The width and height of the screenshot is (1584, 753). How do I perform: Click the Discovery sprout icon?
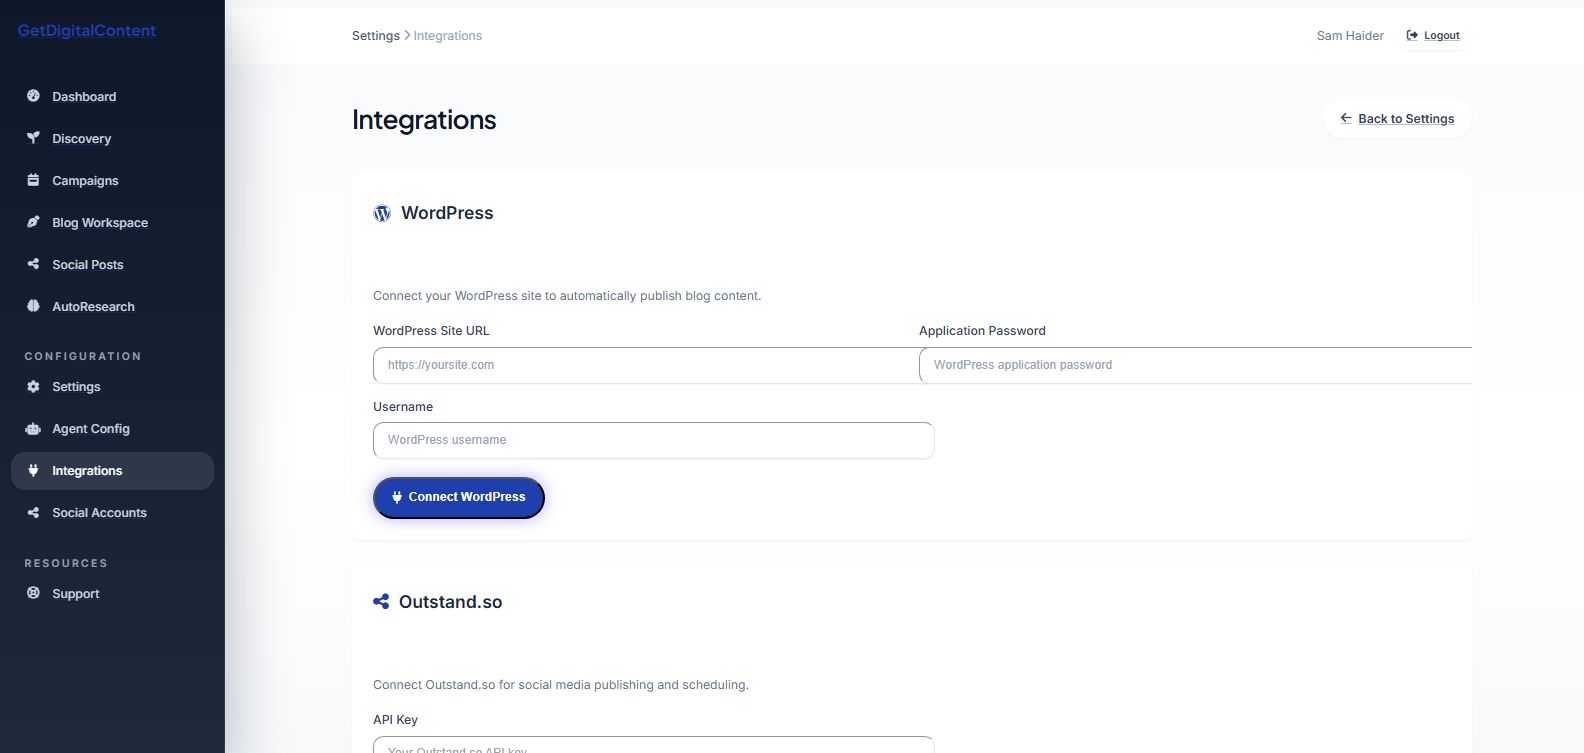pos(33,138)
